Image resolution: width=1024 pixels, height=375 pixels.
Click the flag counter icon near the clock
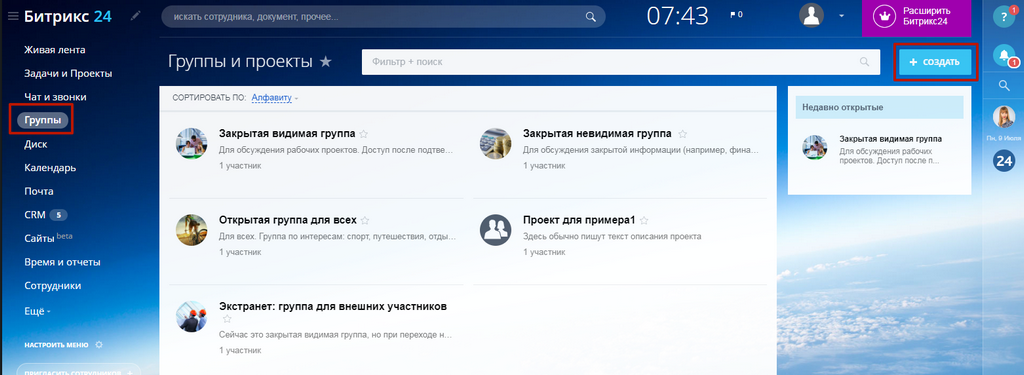pyautogui.click(x=736, y=14)
